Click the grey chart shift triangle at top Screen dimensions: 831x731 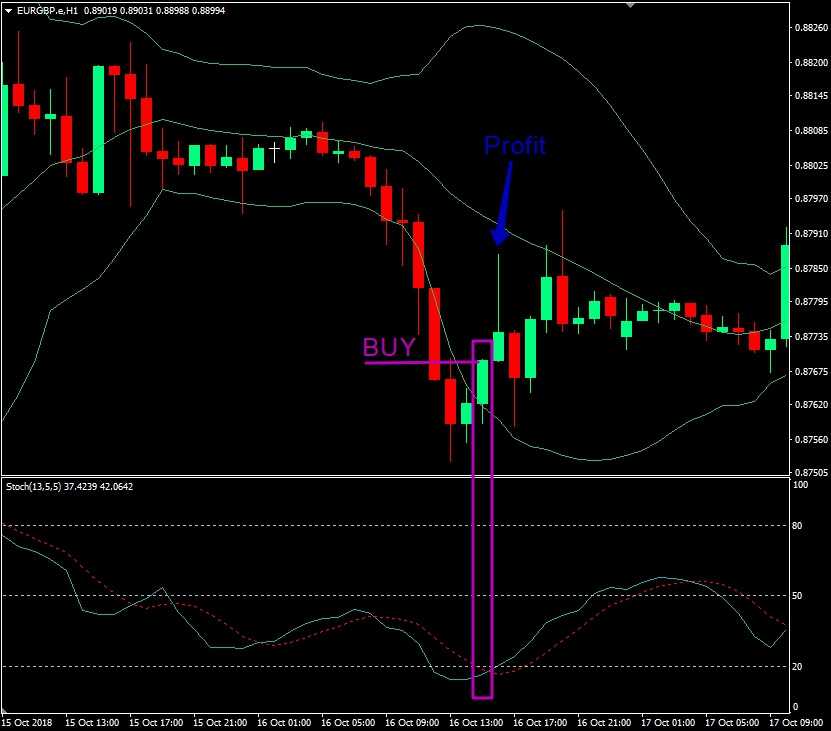(x=629, y=4)
